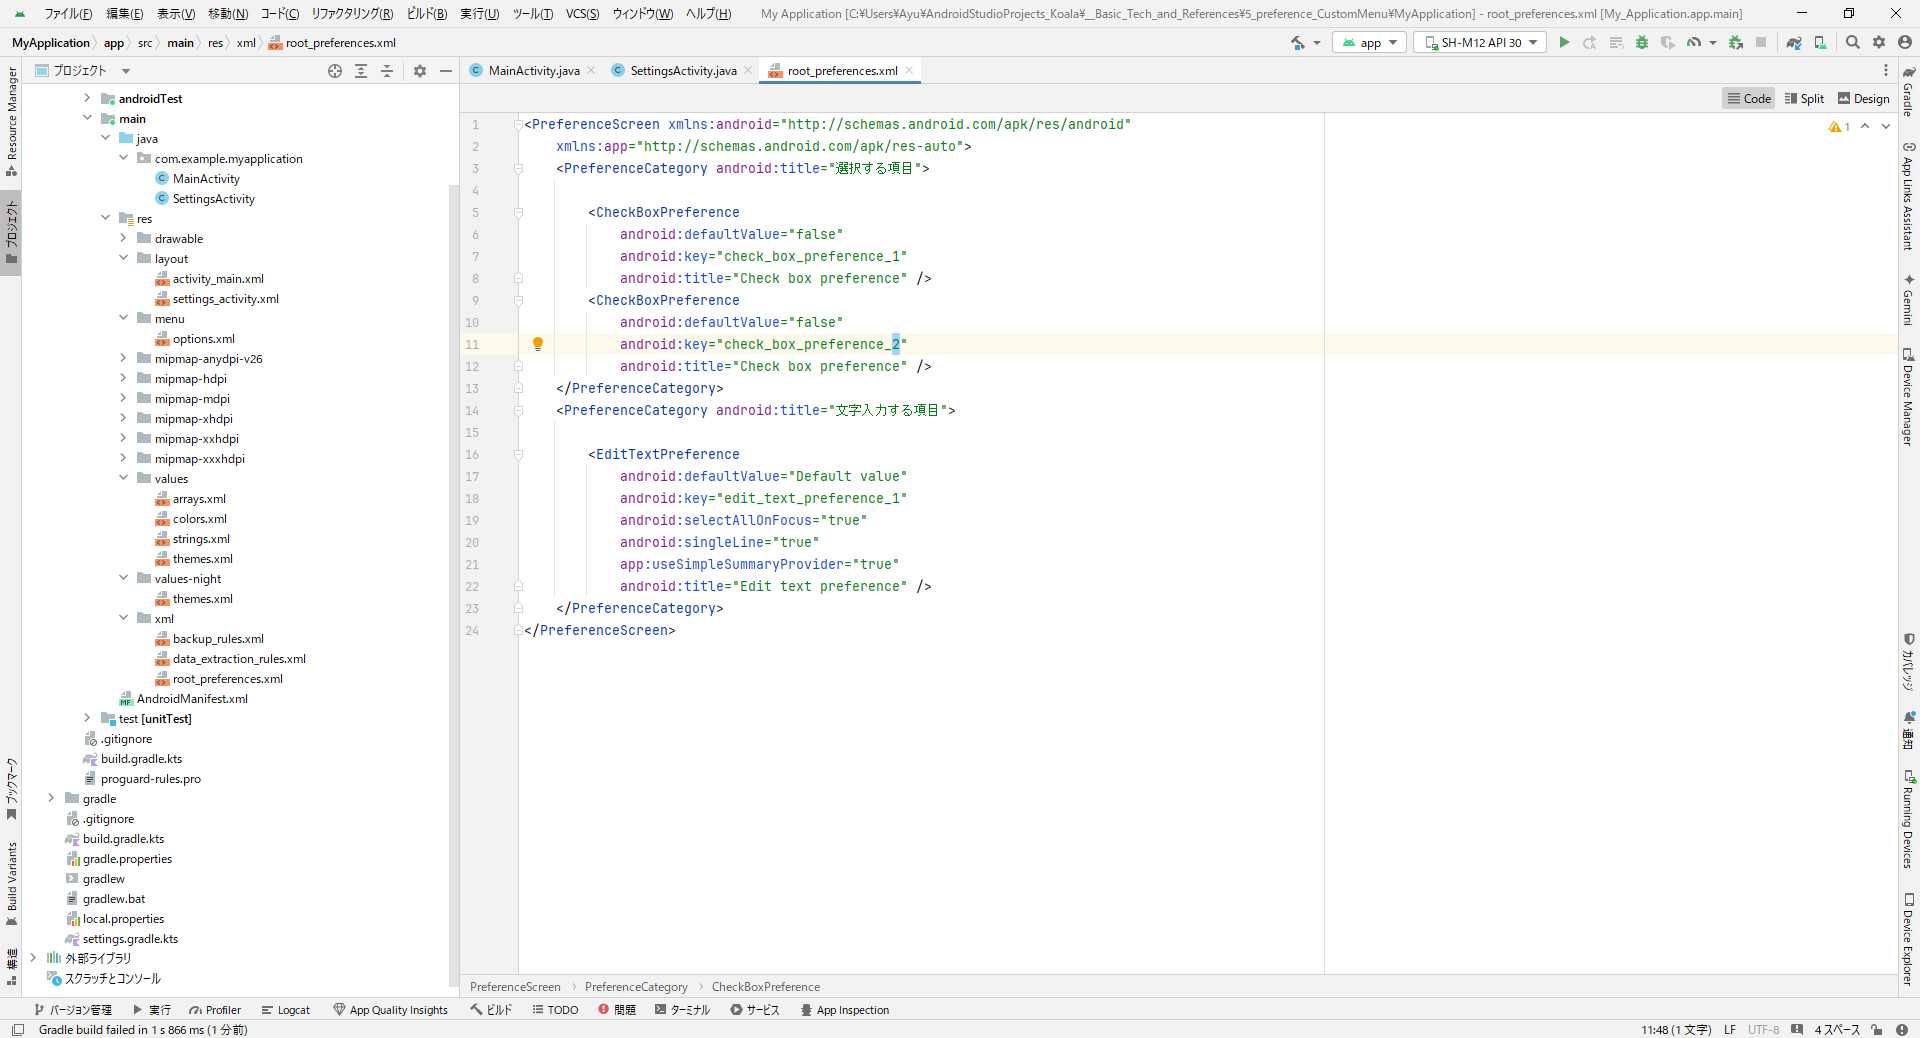Click the Make Project hammer icon
Screen dimensions: 1920x1038
1298,43
